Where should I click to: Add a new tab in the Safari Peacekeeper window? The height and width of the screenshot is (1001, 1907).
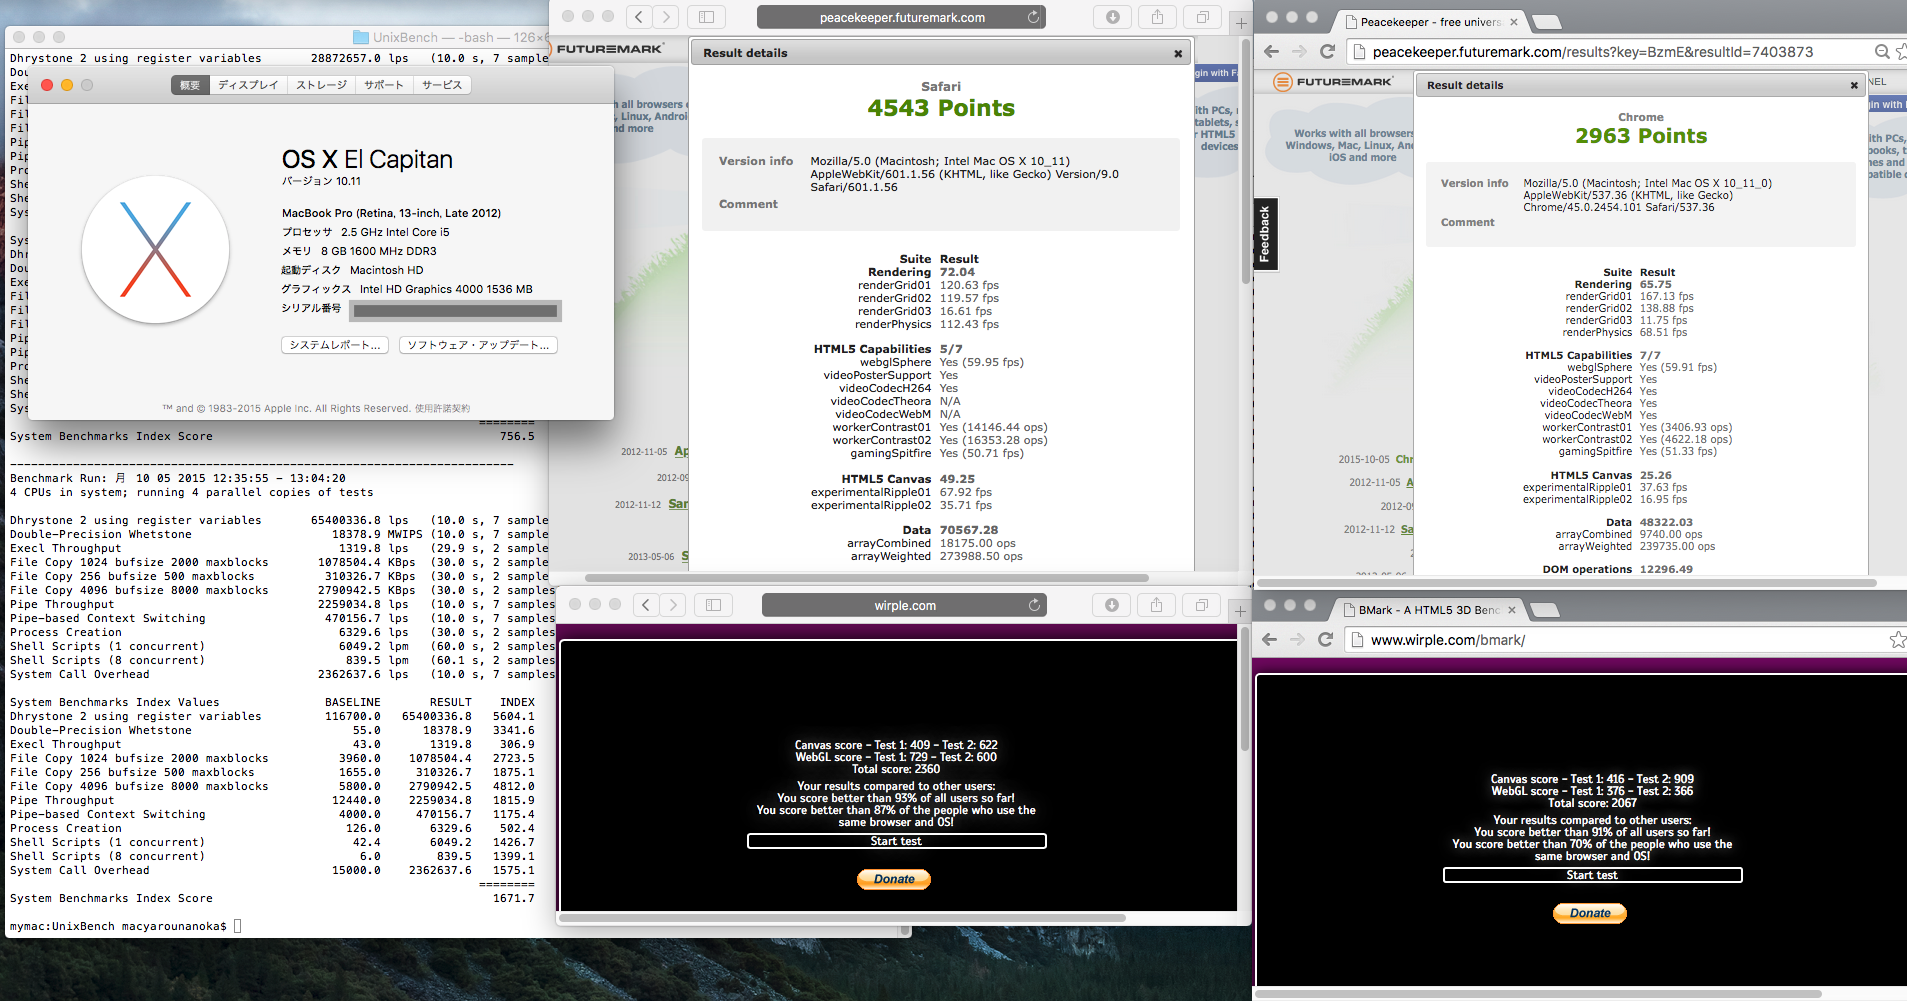[1240, 22]
